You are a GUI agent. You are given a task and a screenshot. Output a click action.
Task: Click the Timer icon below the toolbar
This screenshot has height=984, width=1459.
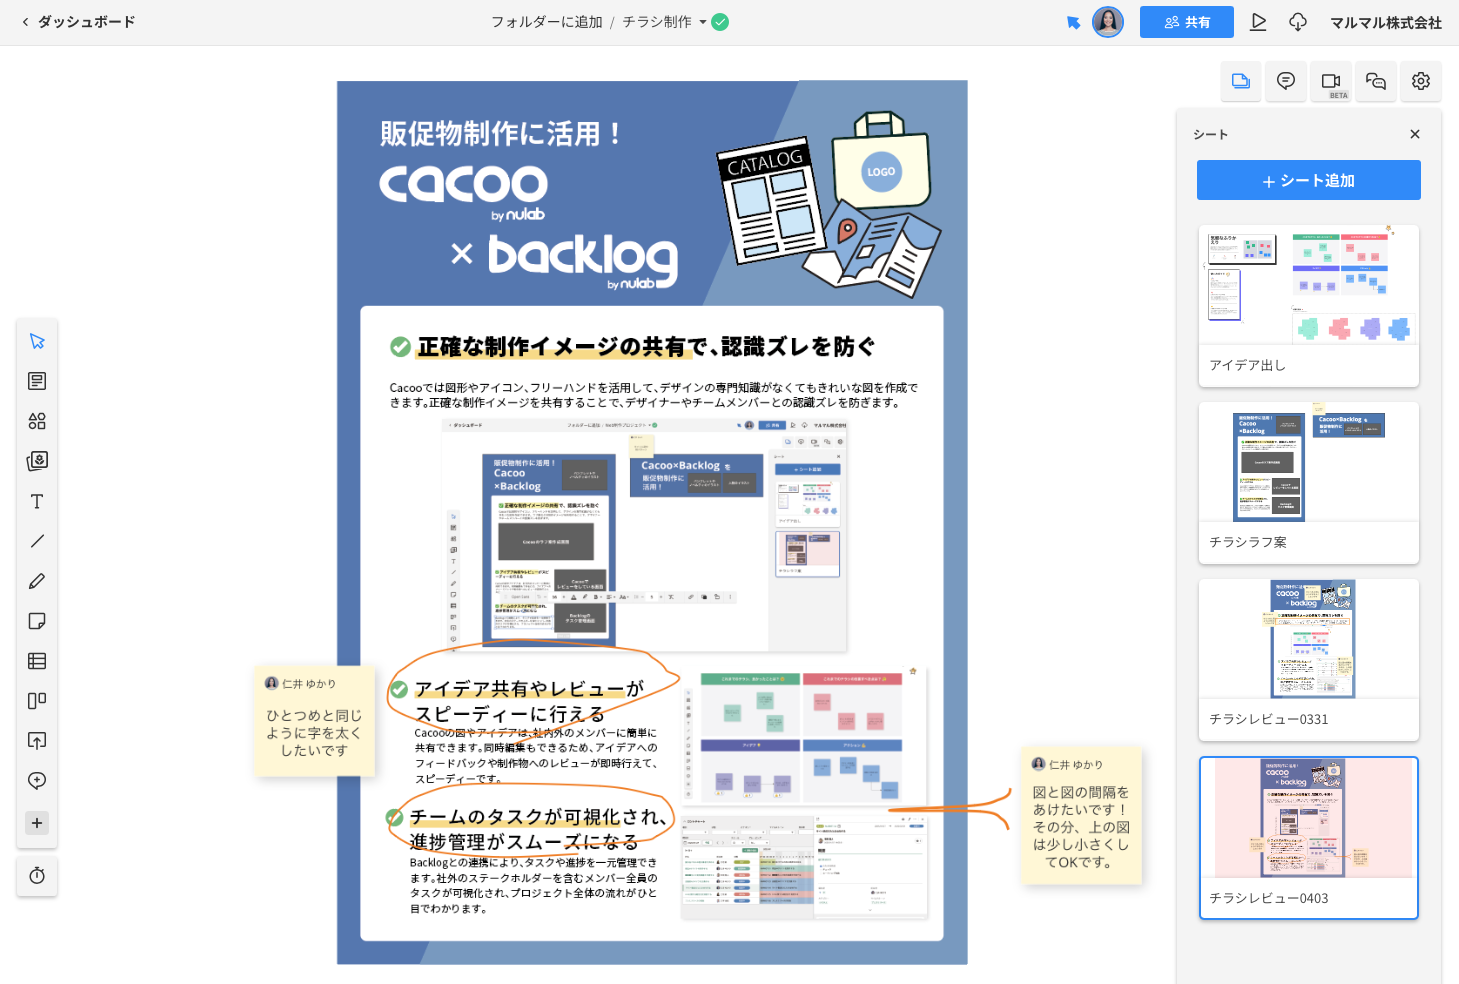click(37, 876)
